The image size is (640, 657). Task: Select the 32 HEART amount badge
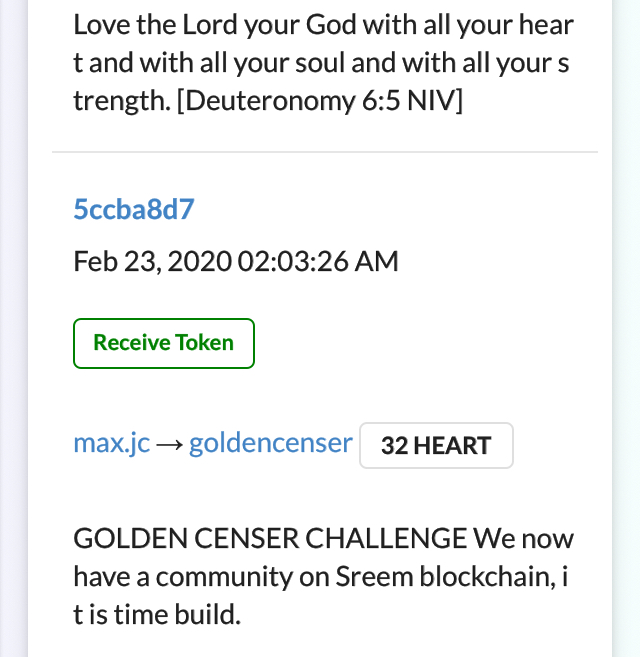coord(436,445)
